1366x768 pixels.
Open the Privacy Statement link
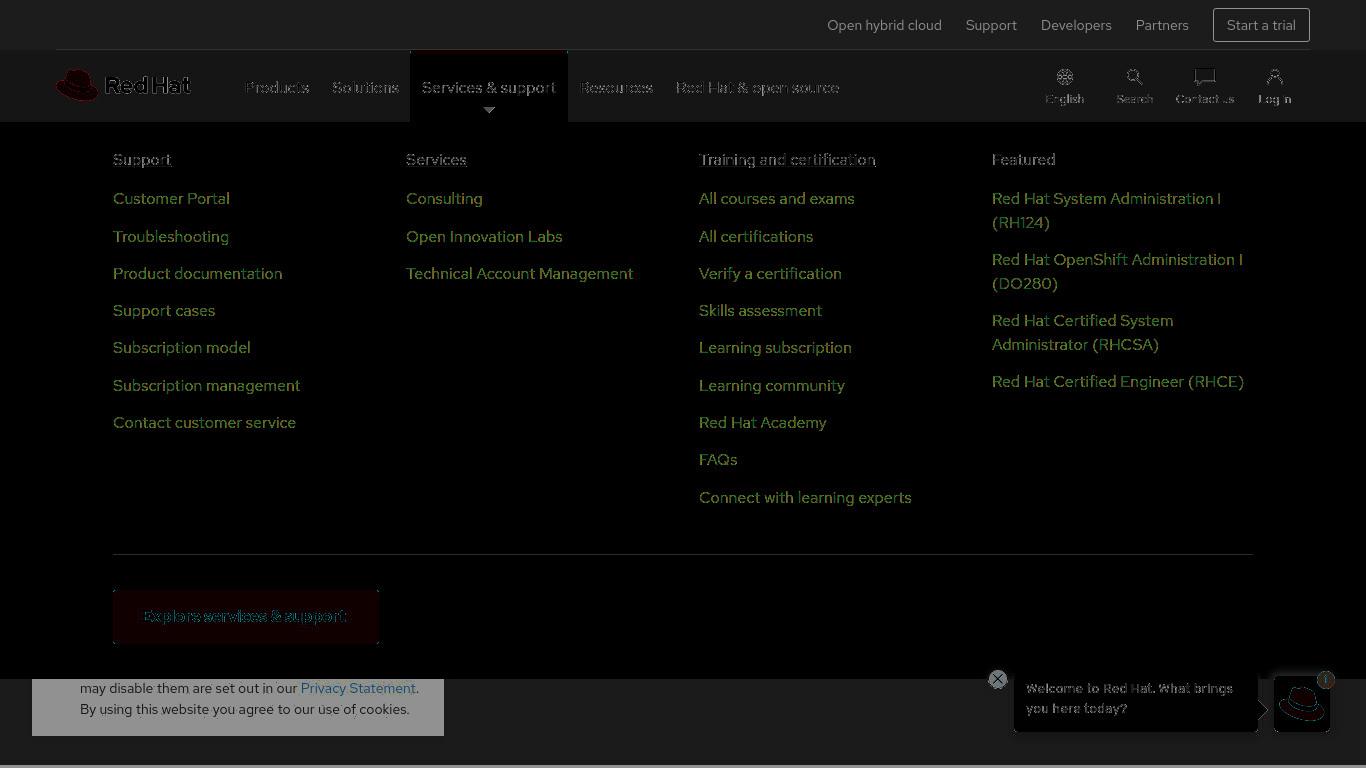click(x=358, y=688)
